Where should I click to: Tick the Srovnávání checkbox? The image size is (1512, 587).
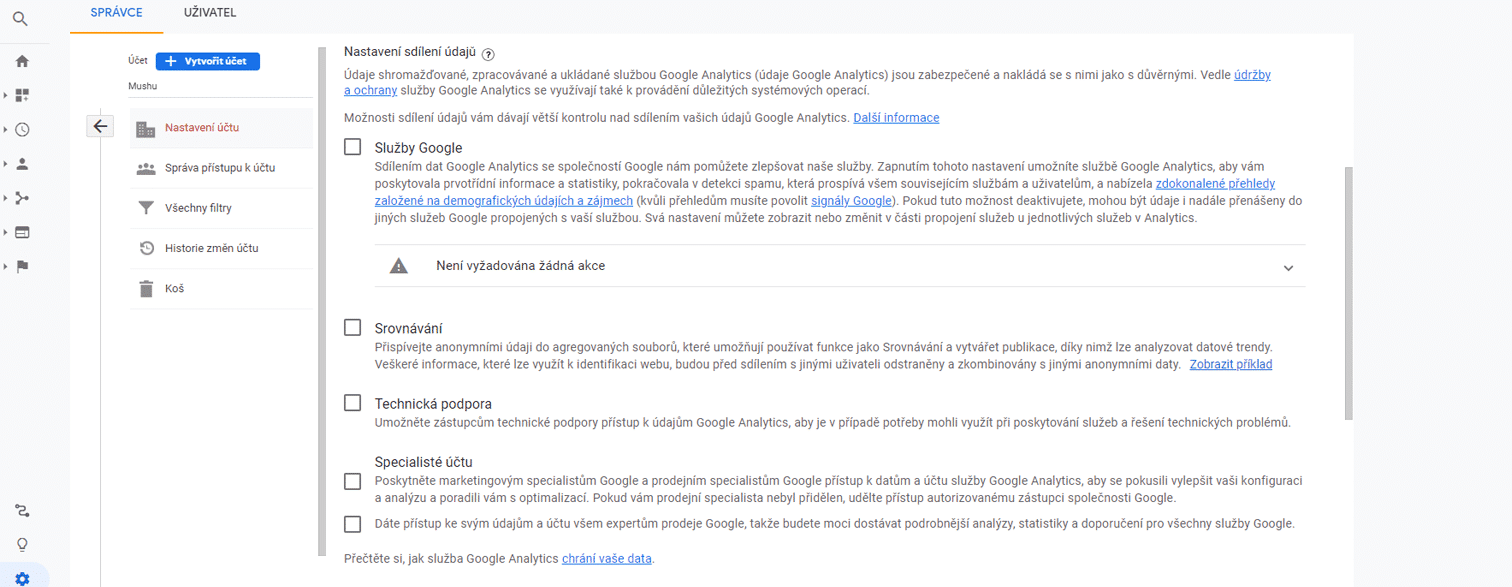click(x=352, y=327)
